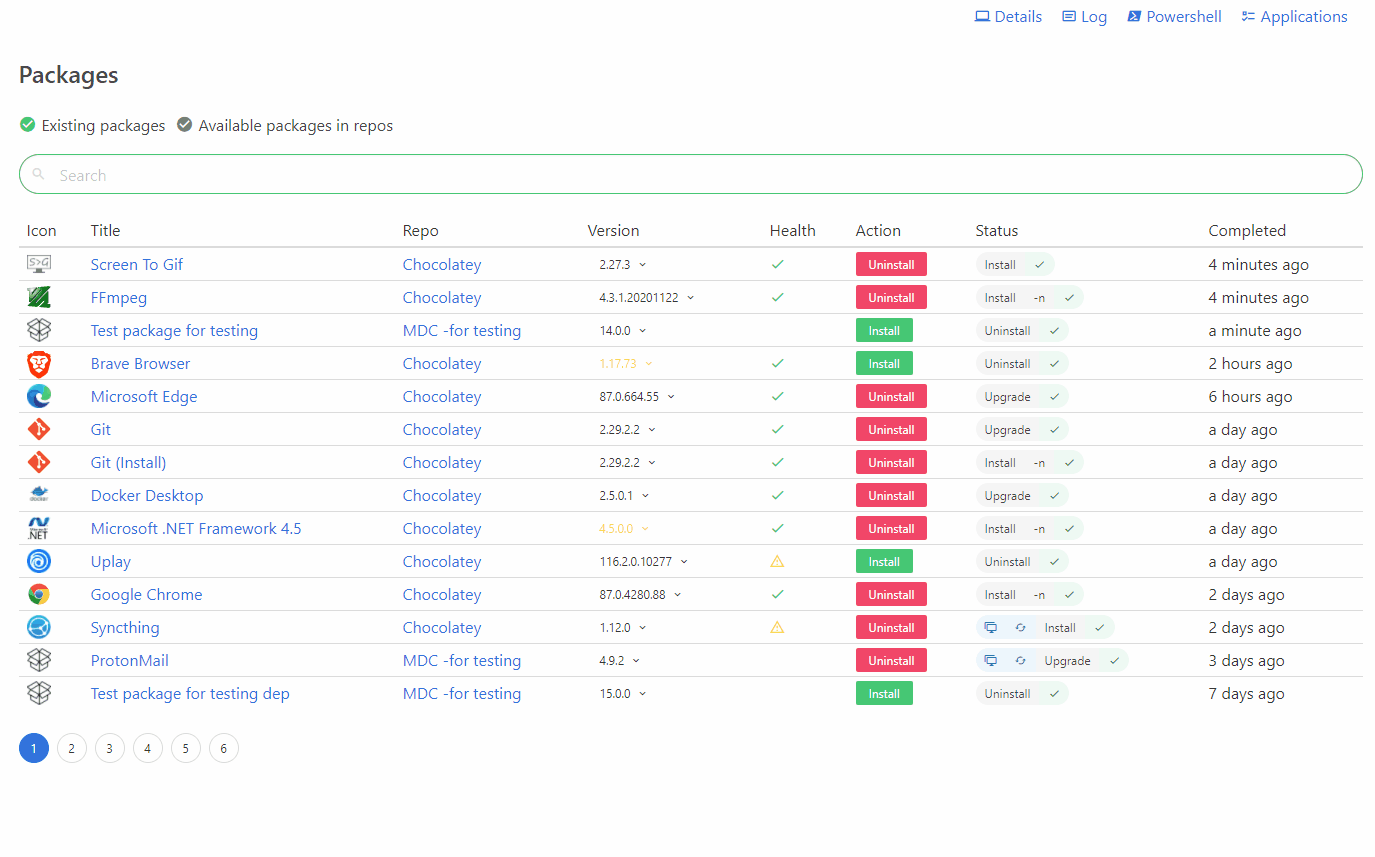The image size is (1375, 857).
Task: Expand Google Chrome version 87.0.4280.88 dropdown
Action: 640,594
